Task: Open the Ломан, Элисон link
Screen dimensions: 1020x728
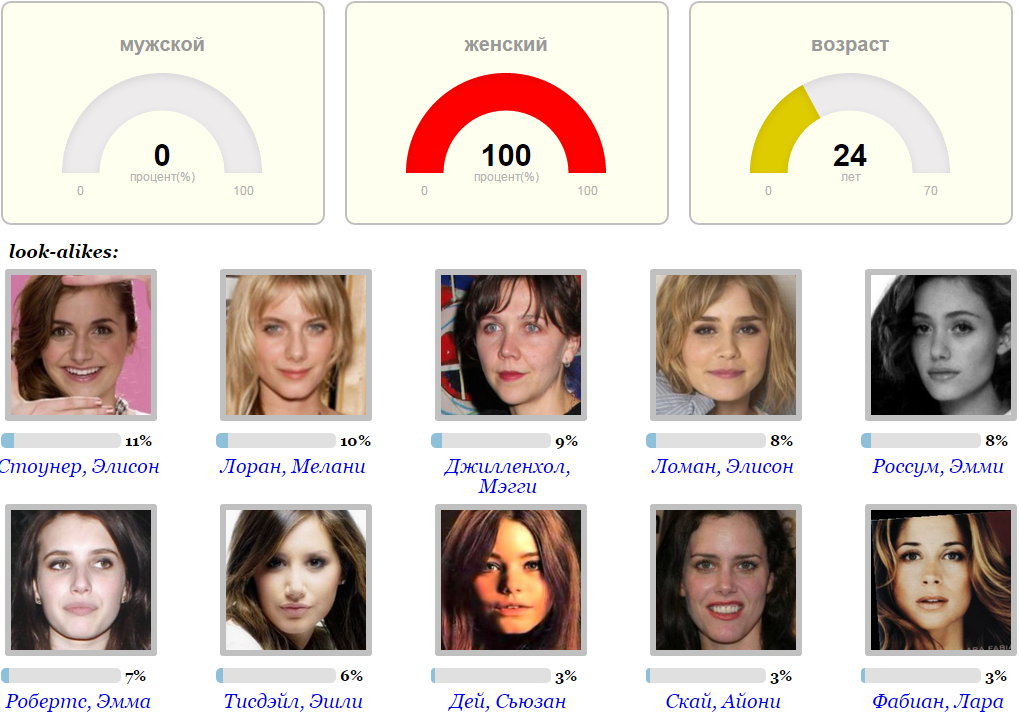Action: (x=723, y=466)
